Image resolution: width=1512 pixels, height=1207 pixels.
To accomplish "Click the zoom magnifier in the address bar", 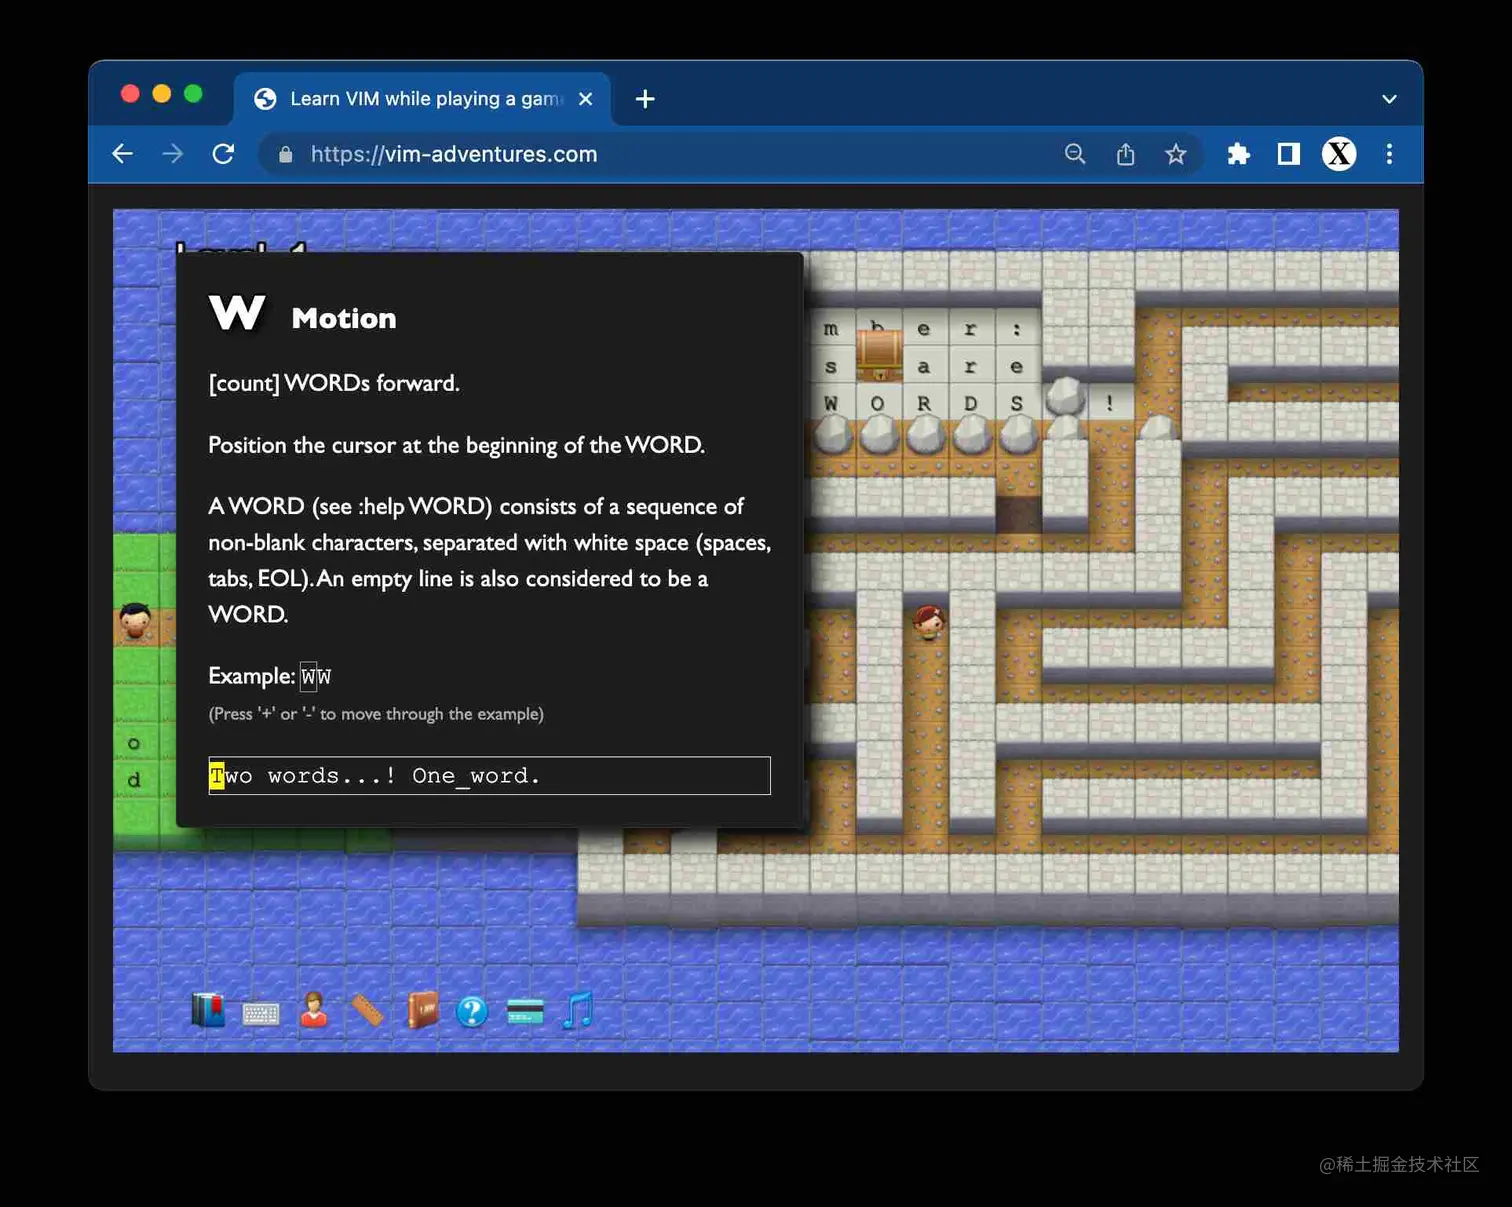I will (1075, 154).
